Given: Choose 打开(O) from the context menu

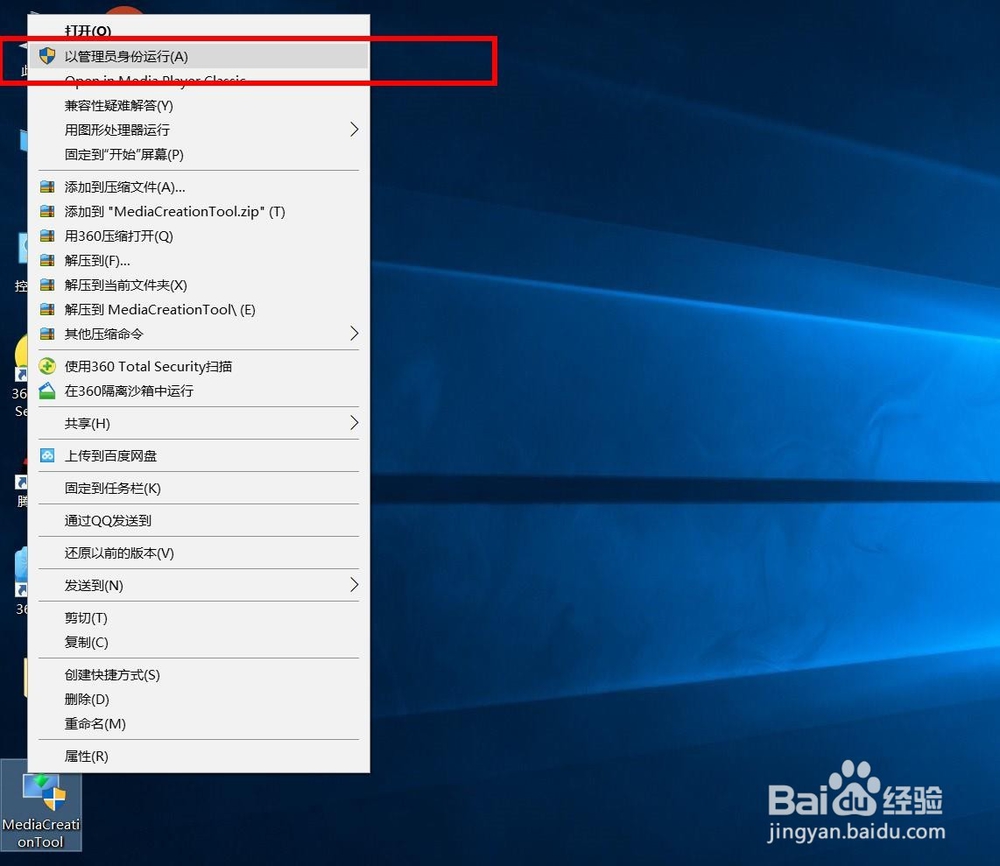Looking at the screenshot, I should [198, 31].
